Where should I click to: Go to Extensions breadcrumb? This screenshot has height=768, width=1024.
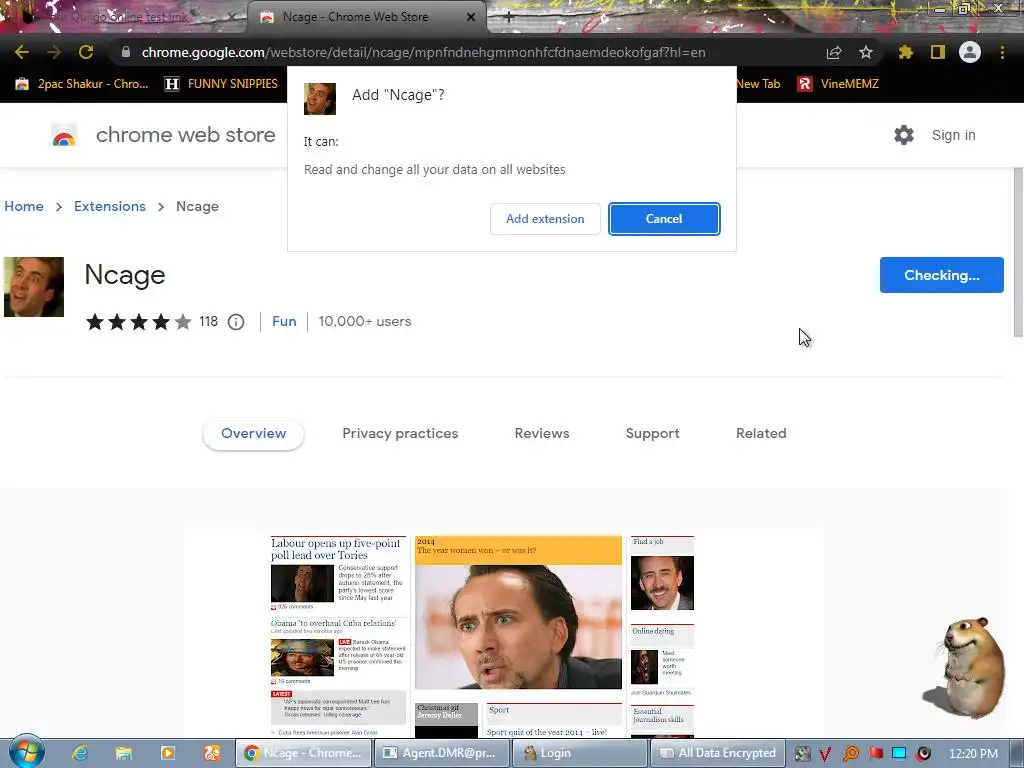(110, 206)
